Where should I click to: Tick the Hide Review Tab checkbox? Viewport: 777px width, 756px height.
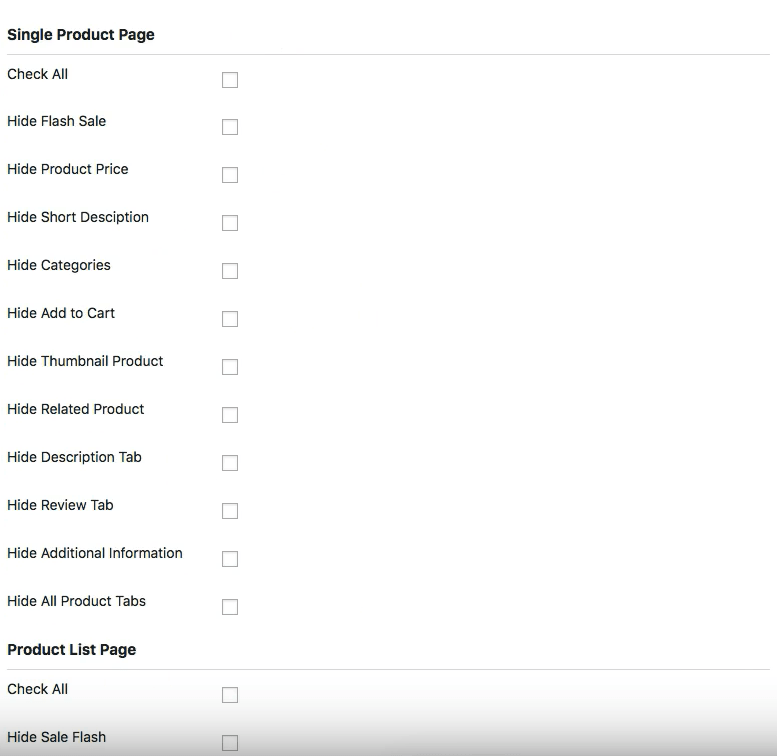230,511
